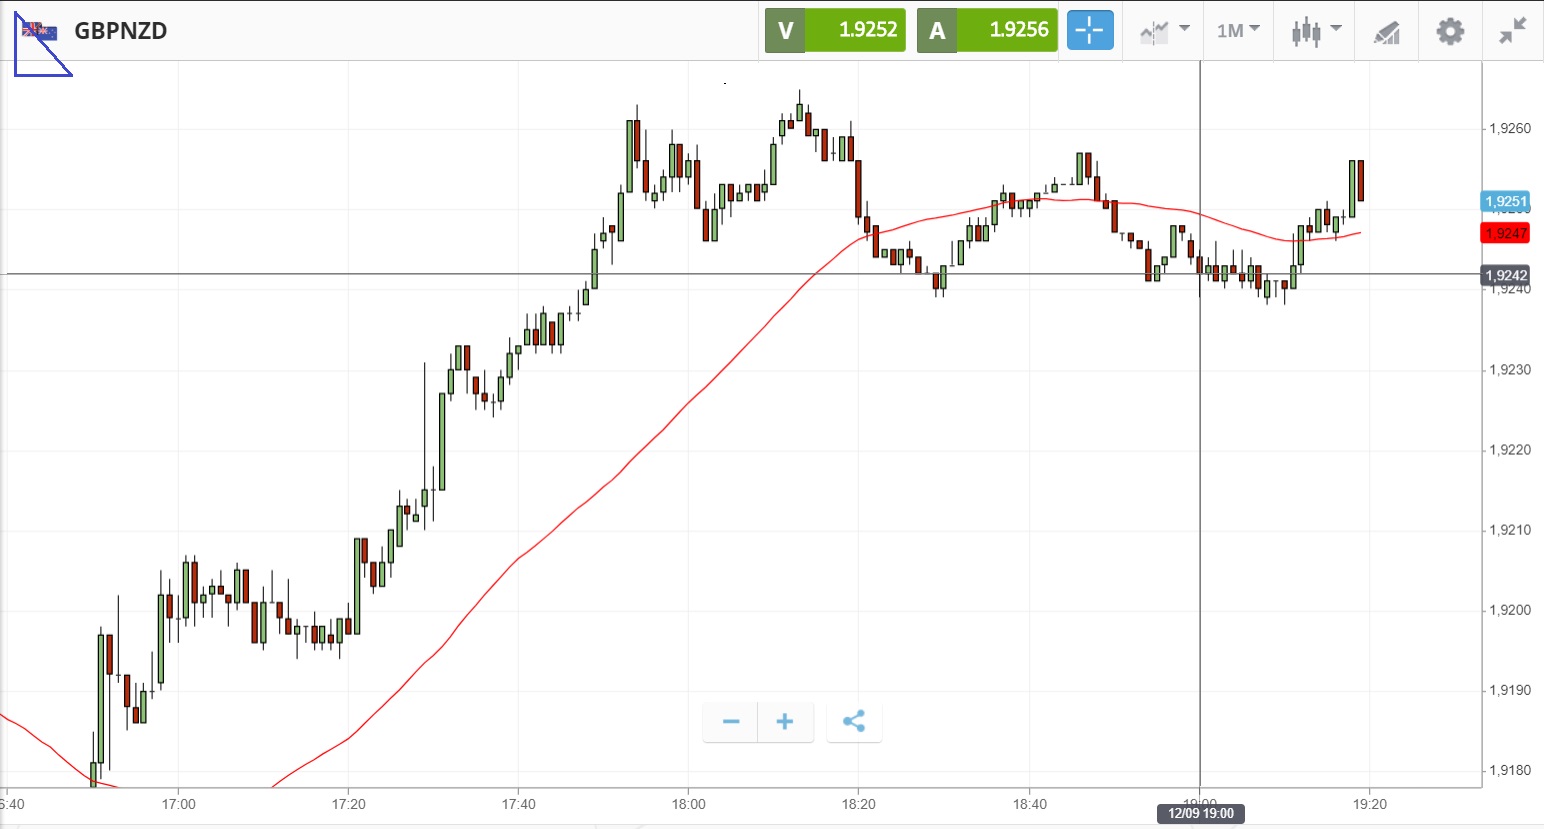The image size is (1544, 829).
Task: Select the drawing tools pencil icon
Action: point(1386,32)
